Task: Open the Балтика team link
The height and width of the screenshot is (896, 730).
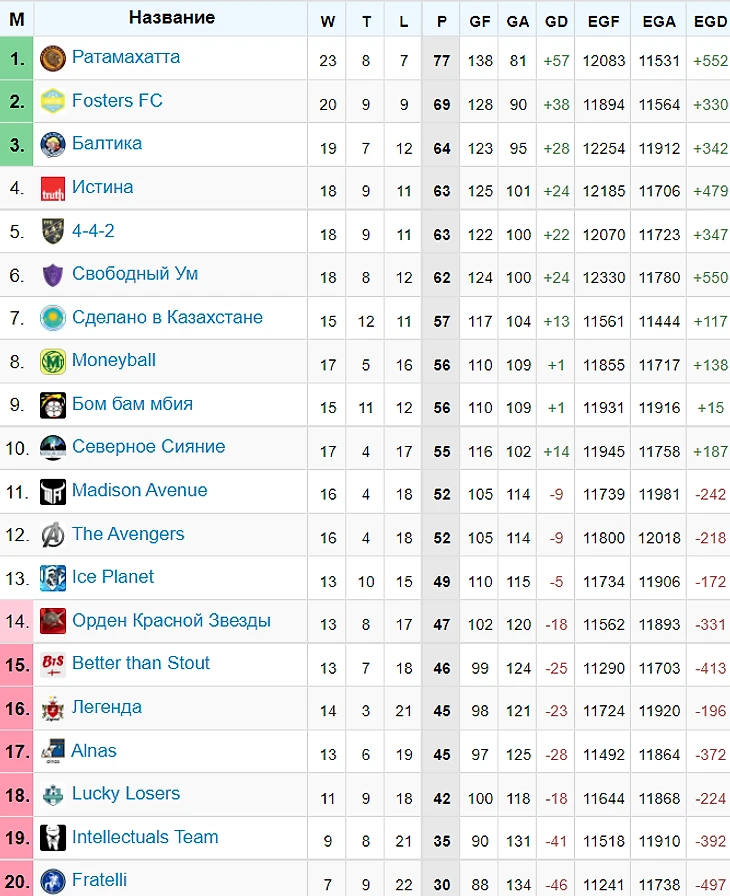Action: [x=107, y=143]
